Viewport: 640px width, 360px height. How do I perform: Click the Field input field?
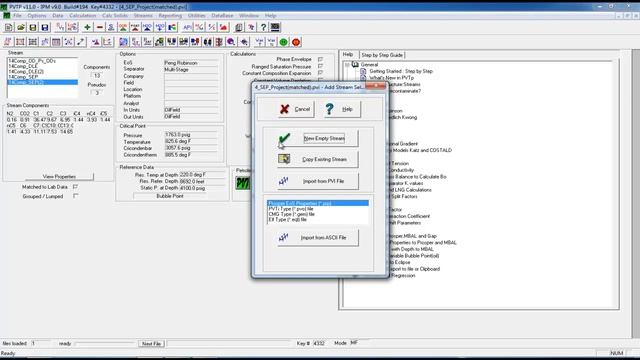[x=191, y=83]
